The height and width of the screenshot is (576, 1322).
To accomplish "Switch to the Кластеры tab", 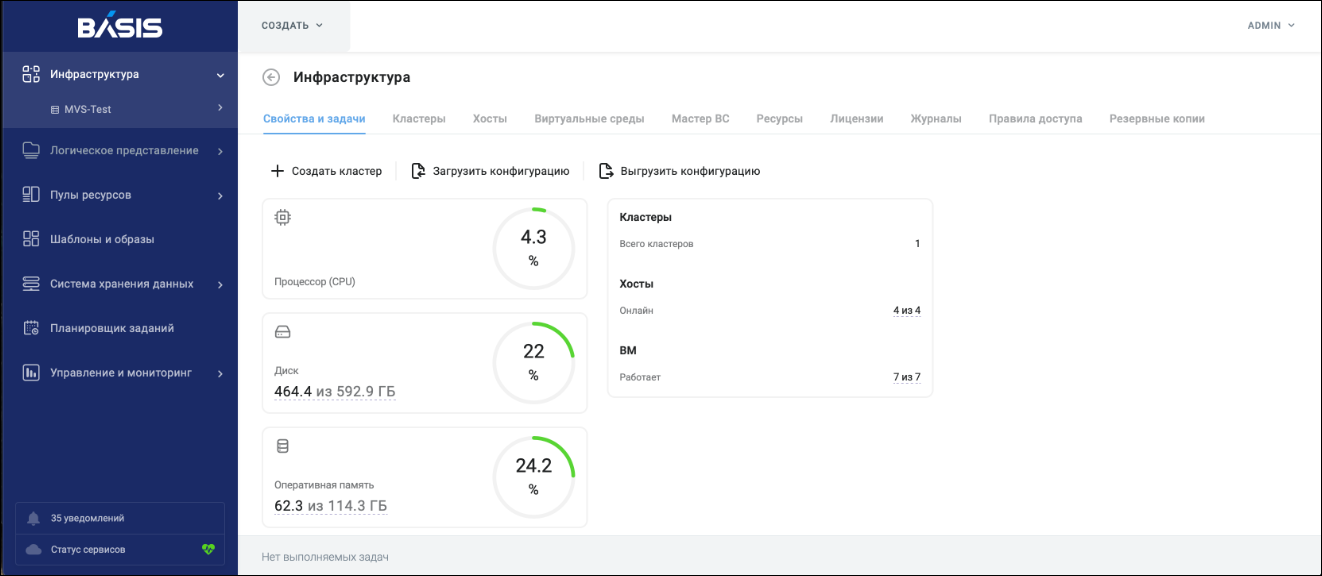I will (x=419, y=118).
